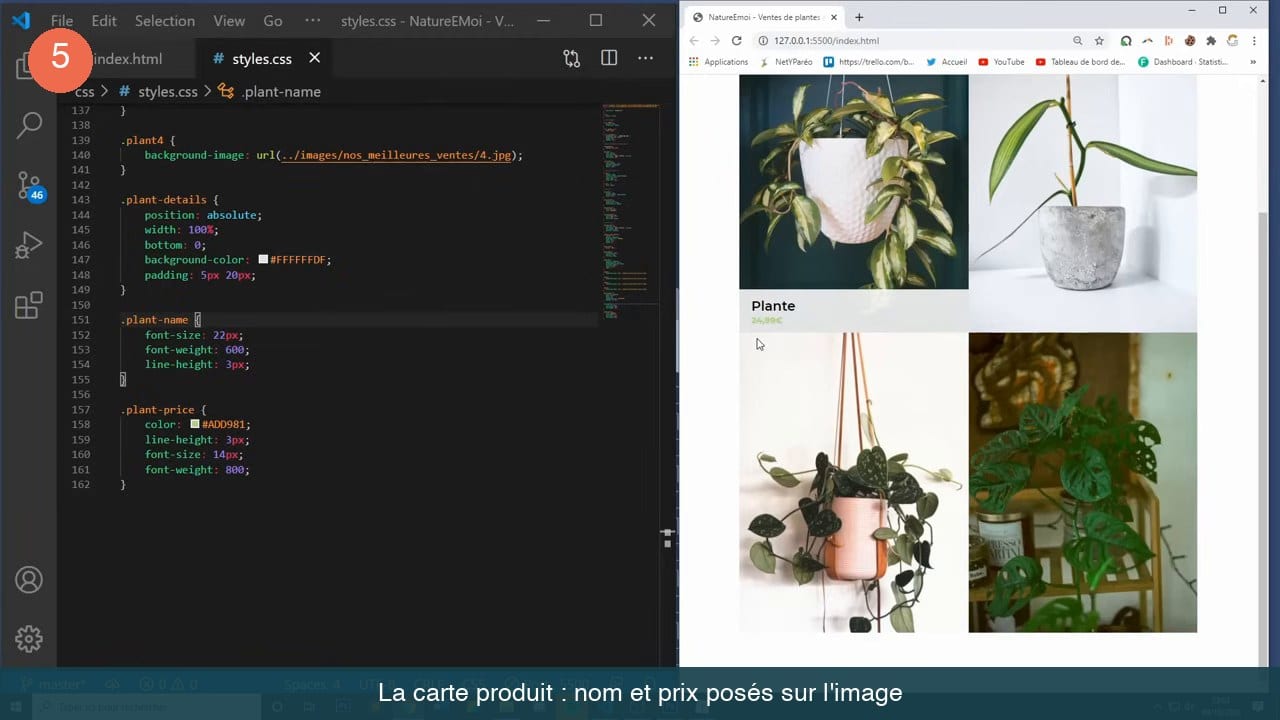The image size is (1280, 720).
Task: Click the monstera on wooden shelf image
Action: [1083, 482]
